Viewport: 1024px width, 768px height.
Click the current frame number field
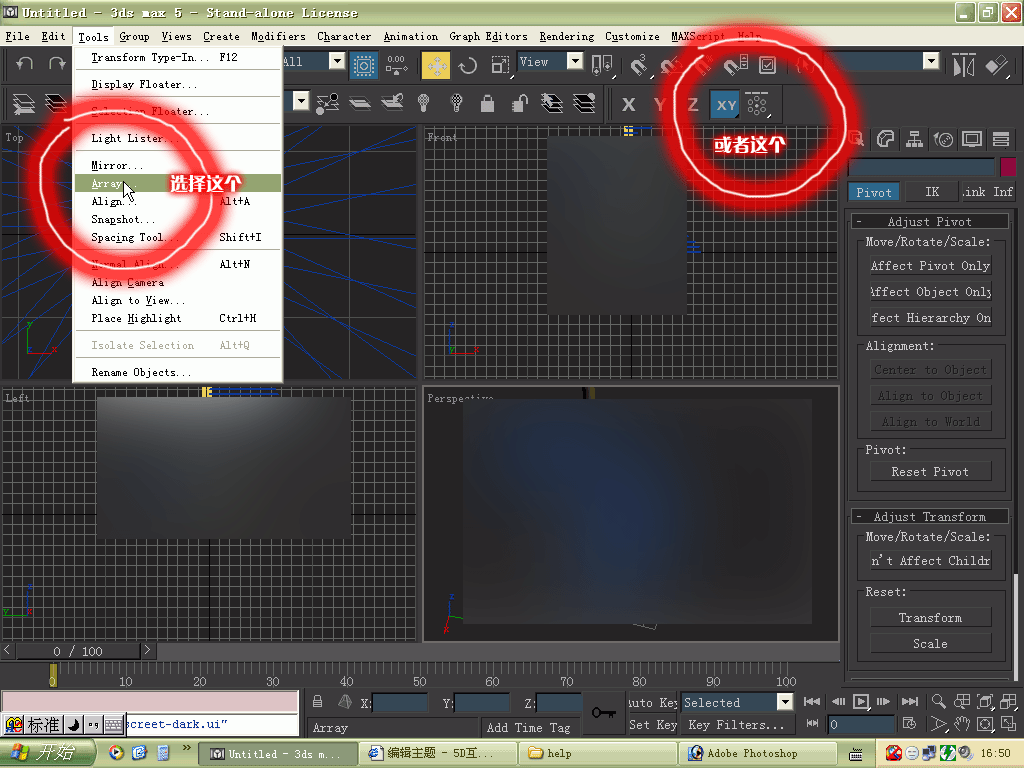point(861,724)
